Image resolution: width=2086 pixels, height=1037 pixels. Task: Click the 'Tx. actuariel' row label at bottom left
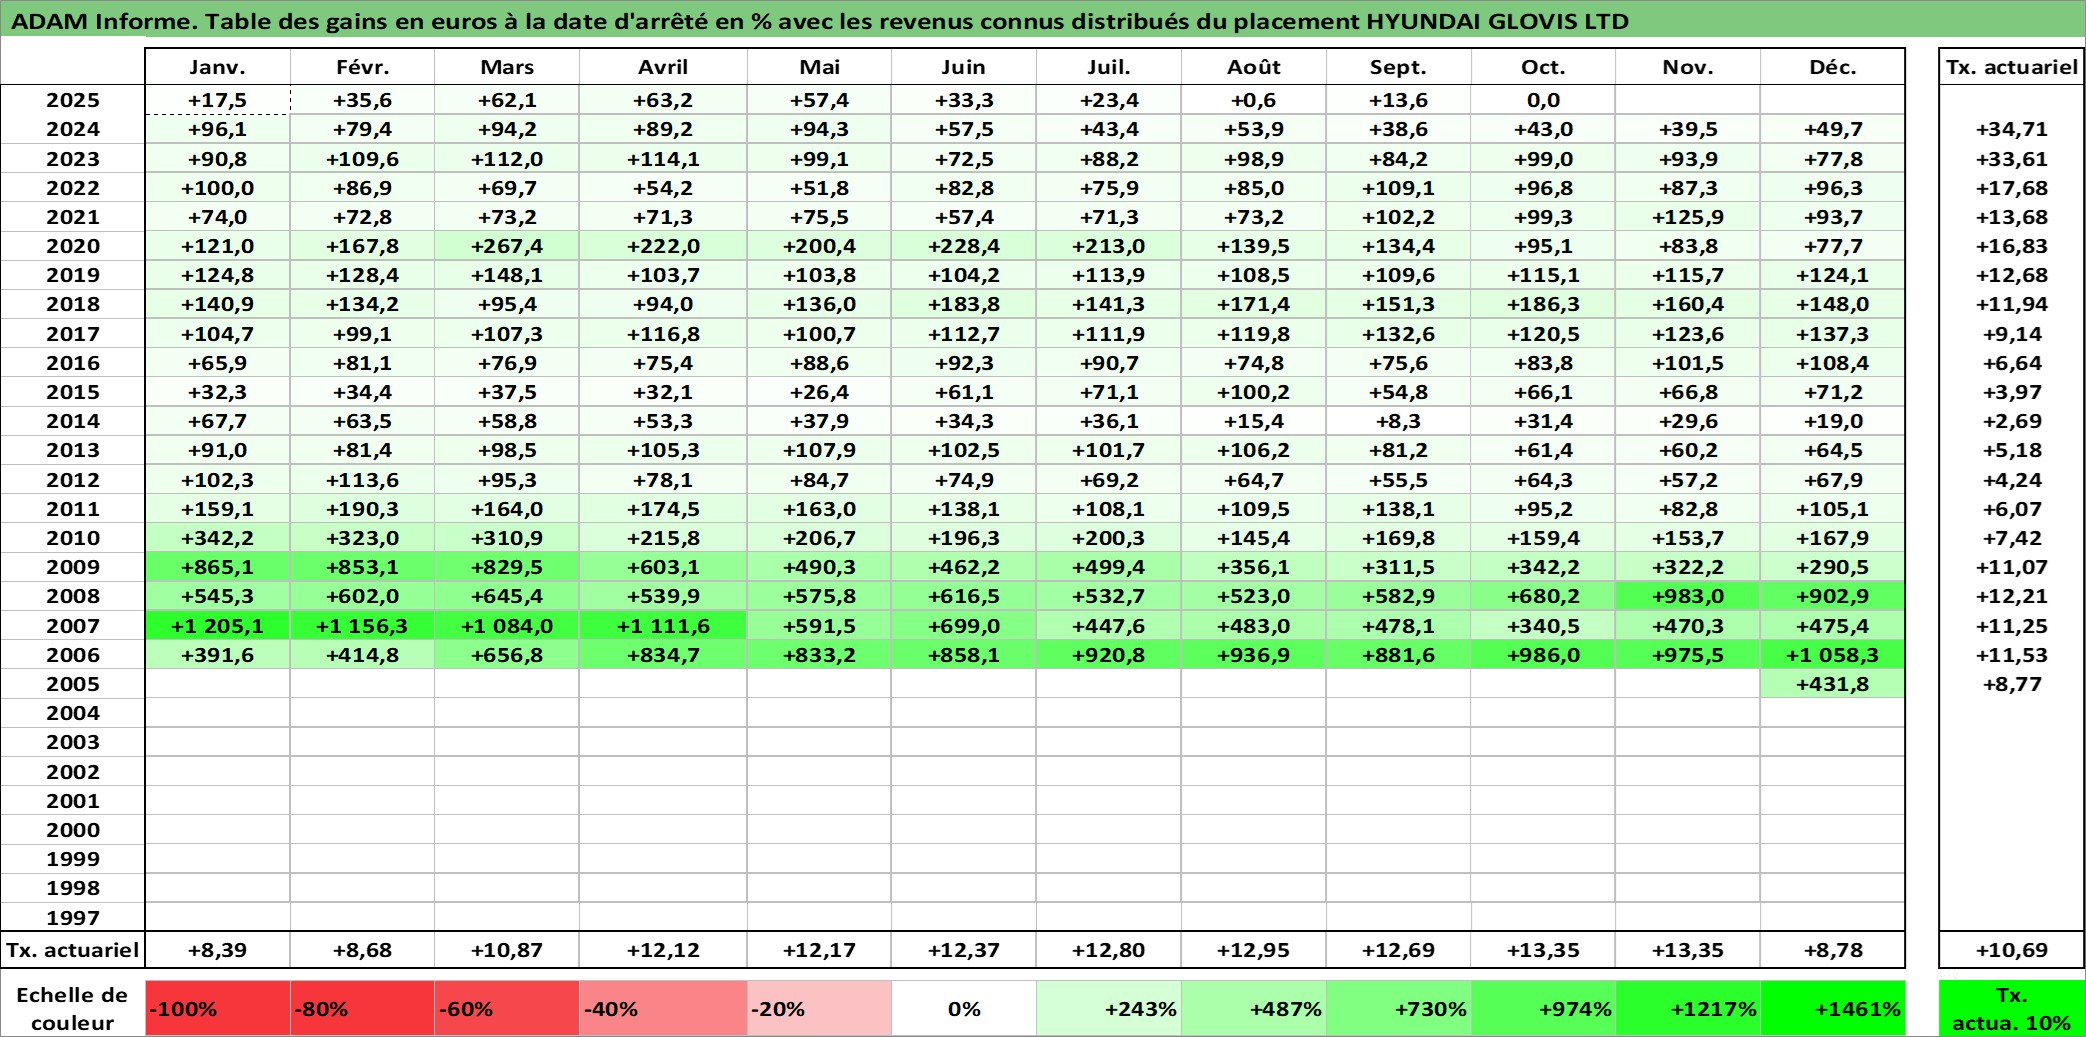[73, 950]
